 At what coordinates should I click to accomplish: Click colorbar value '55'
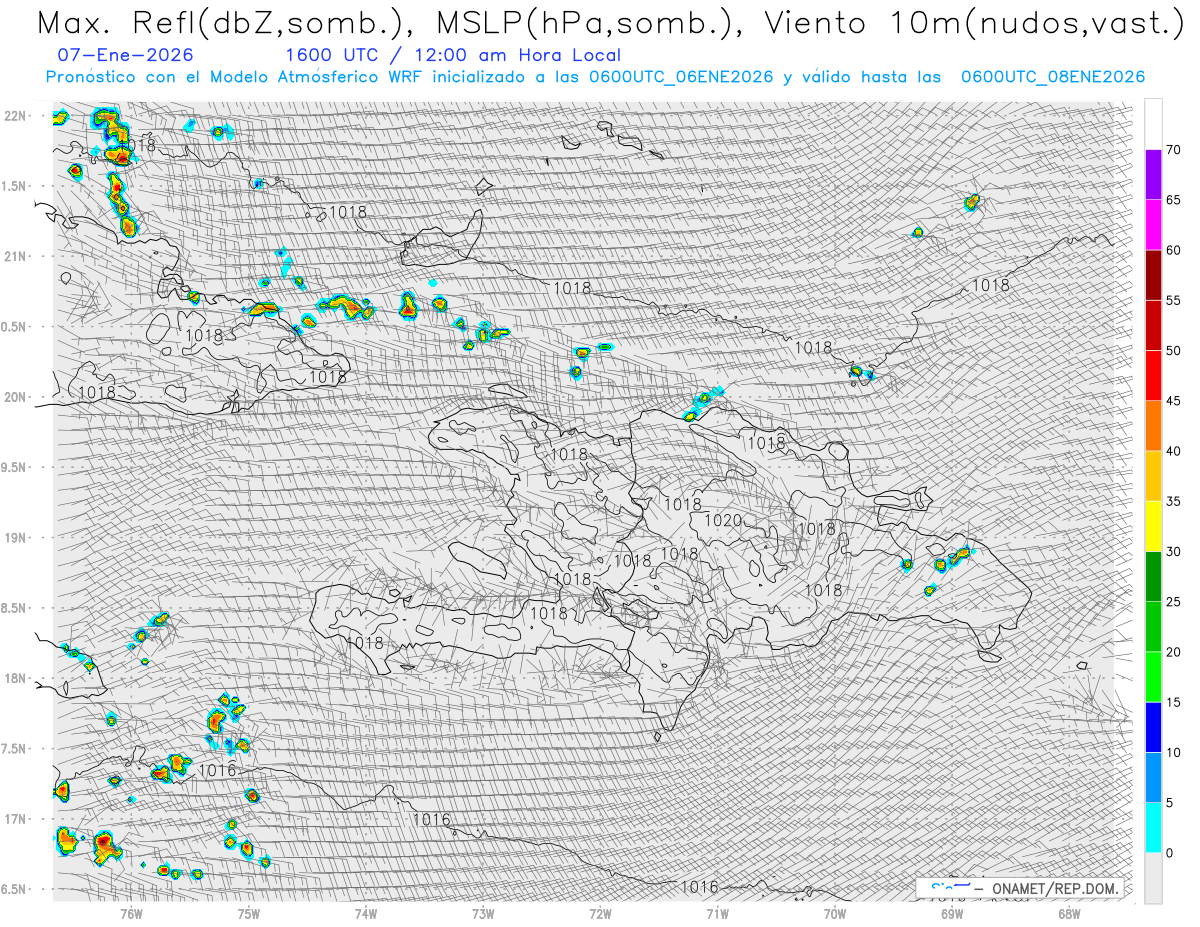click(x=1173, y=300)
